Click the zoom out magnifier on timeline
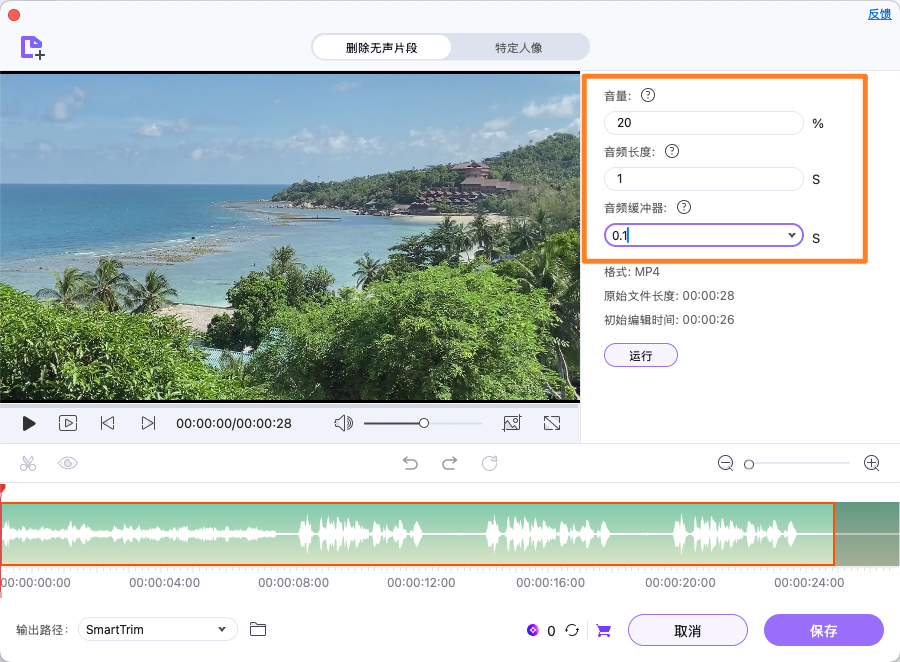The width and height of the screenshot is (900, 662). coord(725,463)
